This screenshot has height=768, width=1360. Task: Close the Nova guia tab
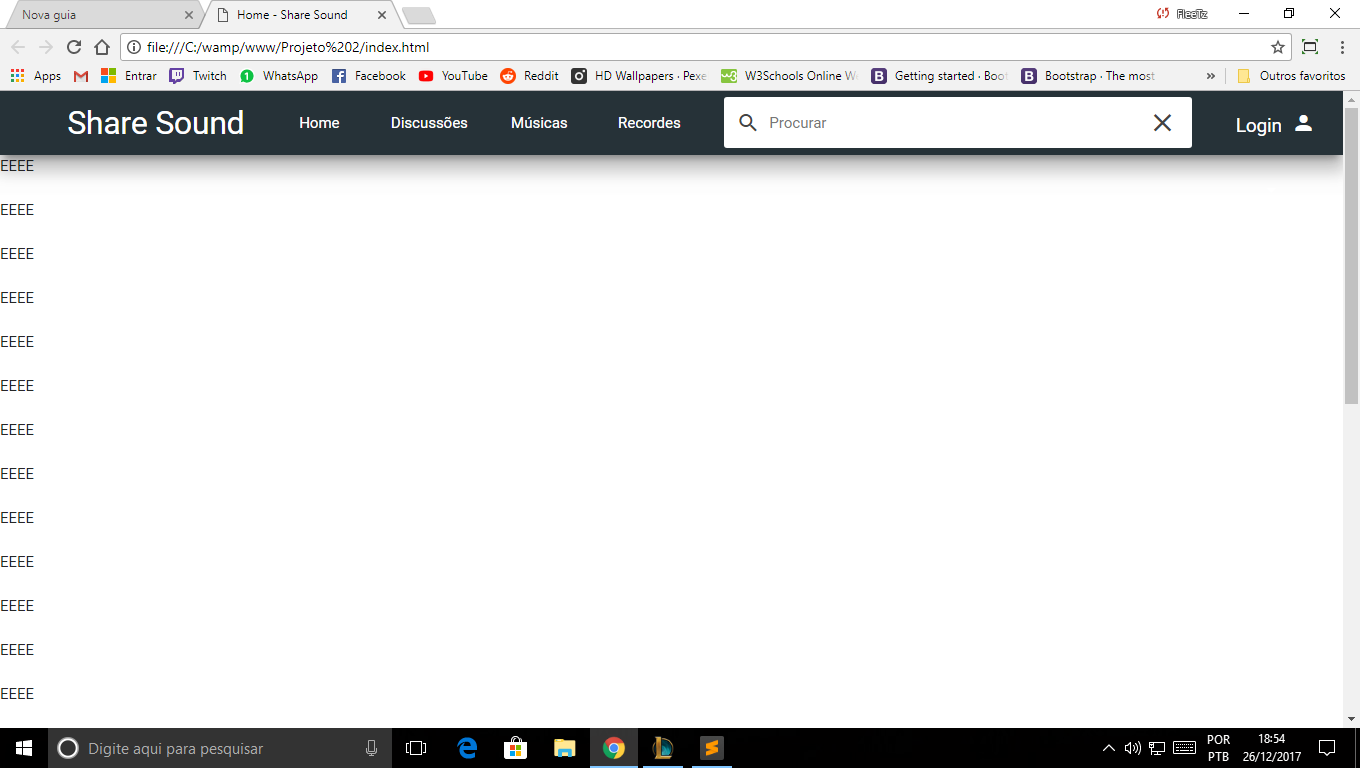click(189, 15)
